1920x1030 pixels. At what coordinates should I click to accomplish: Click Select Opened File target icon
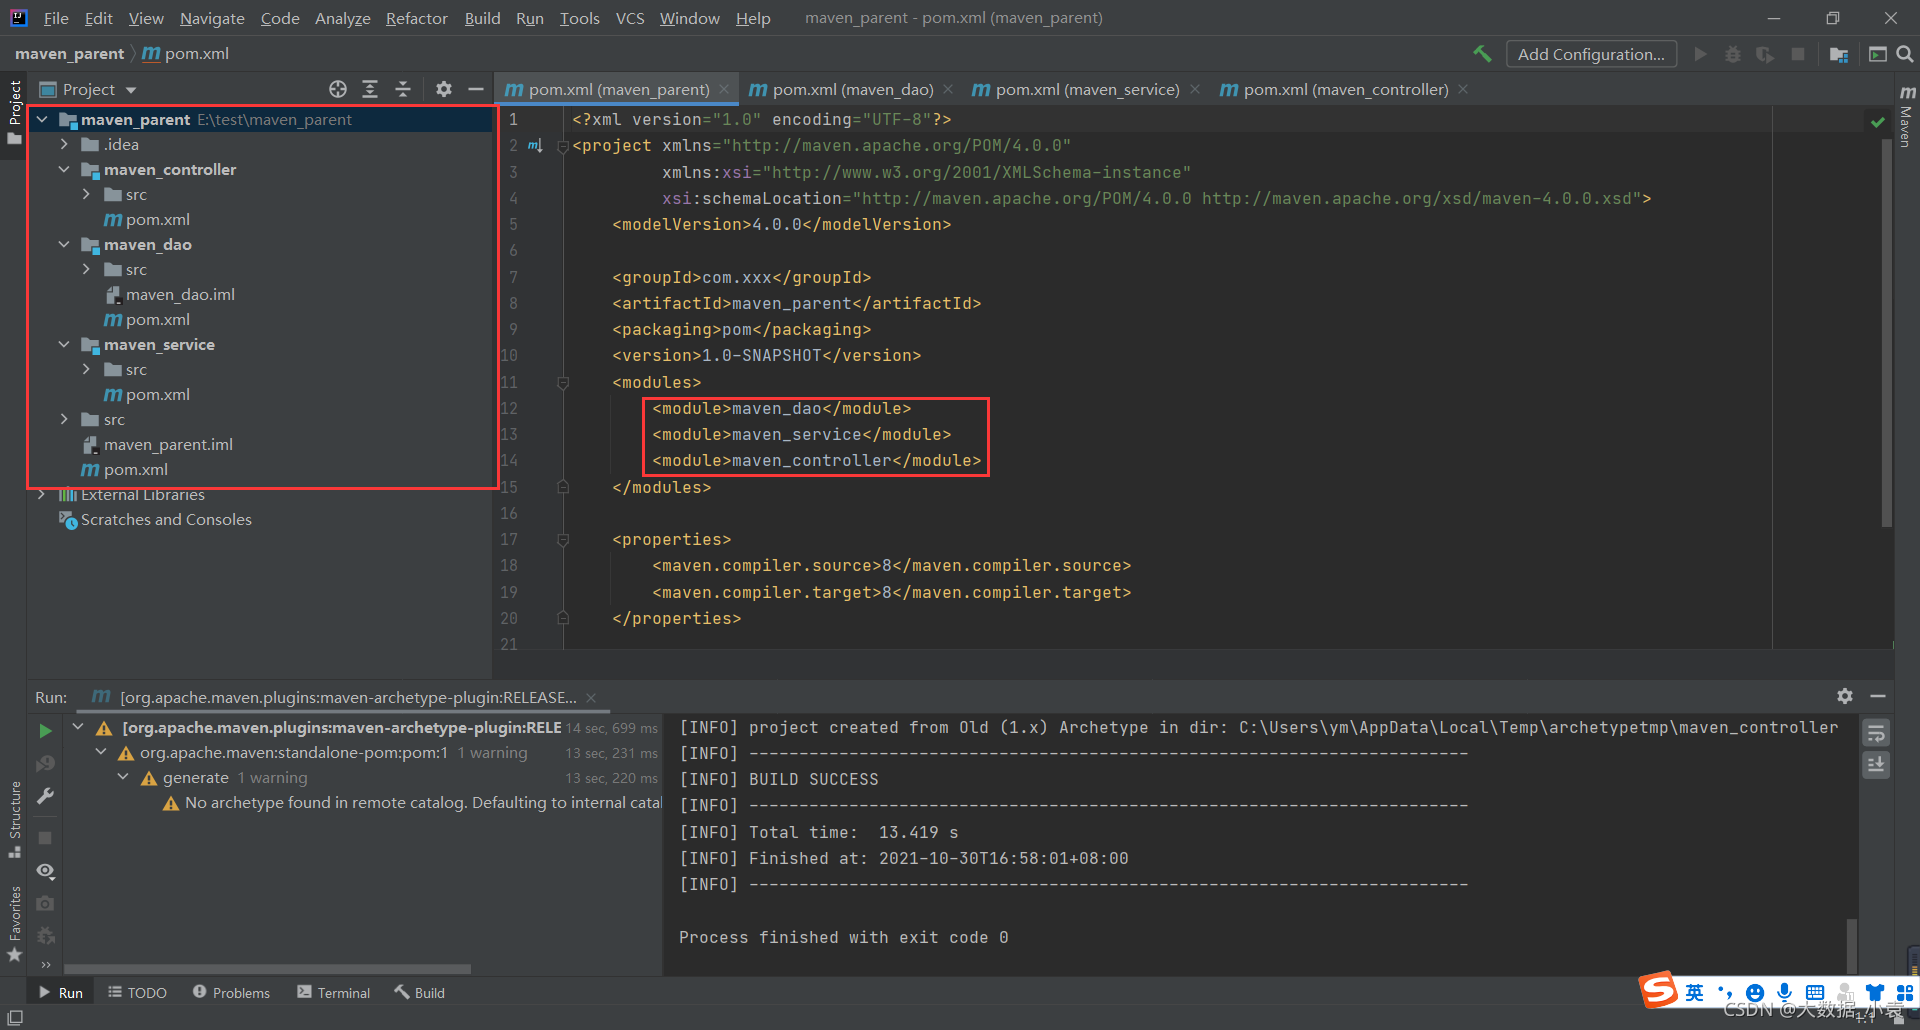(338, 89)
